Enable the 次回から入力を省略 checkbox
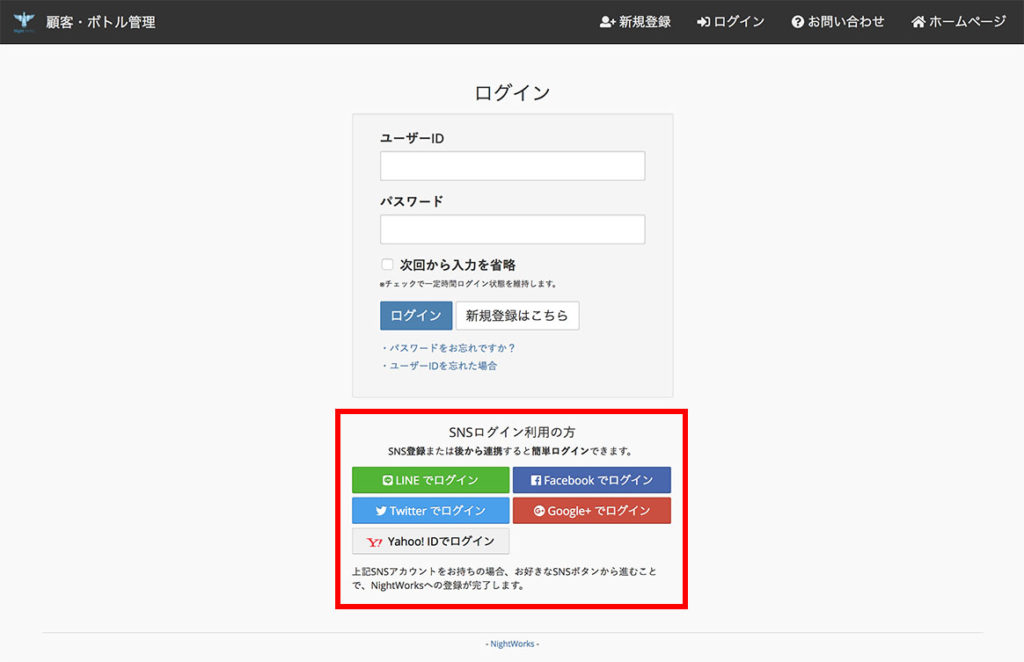Image resolution: width=1024 pixels, height=662 pixels. pyautogui.click(x=387, y=265)
